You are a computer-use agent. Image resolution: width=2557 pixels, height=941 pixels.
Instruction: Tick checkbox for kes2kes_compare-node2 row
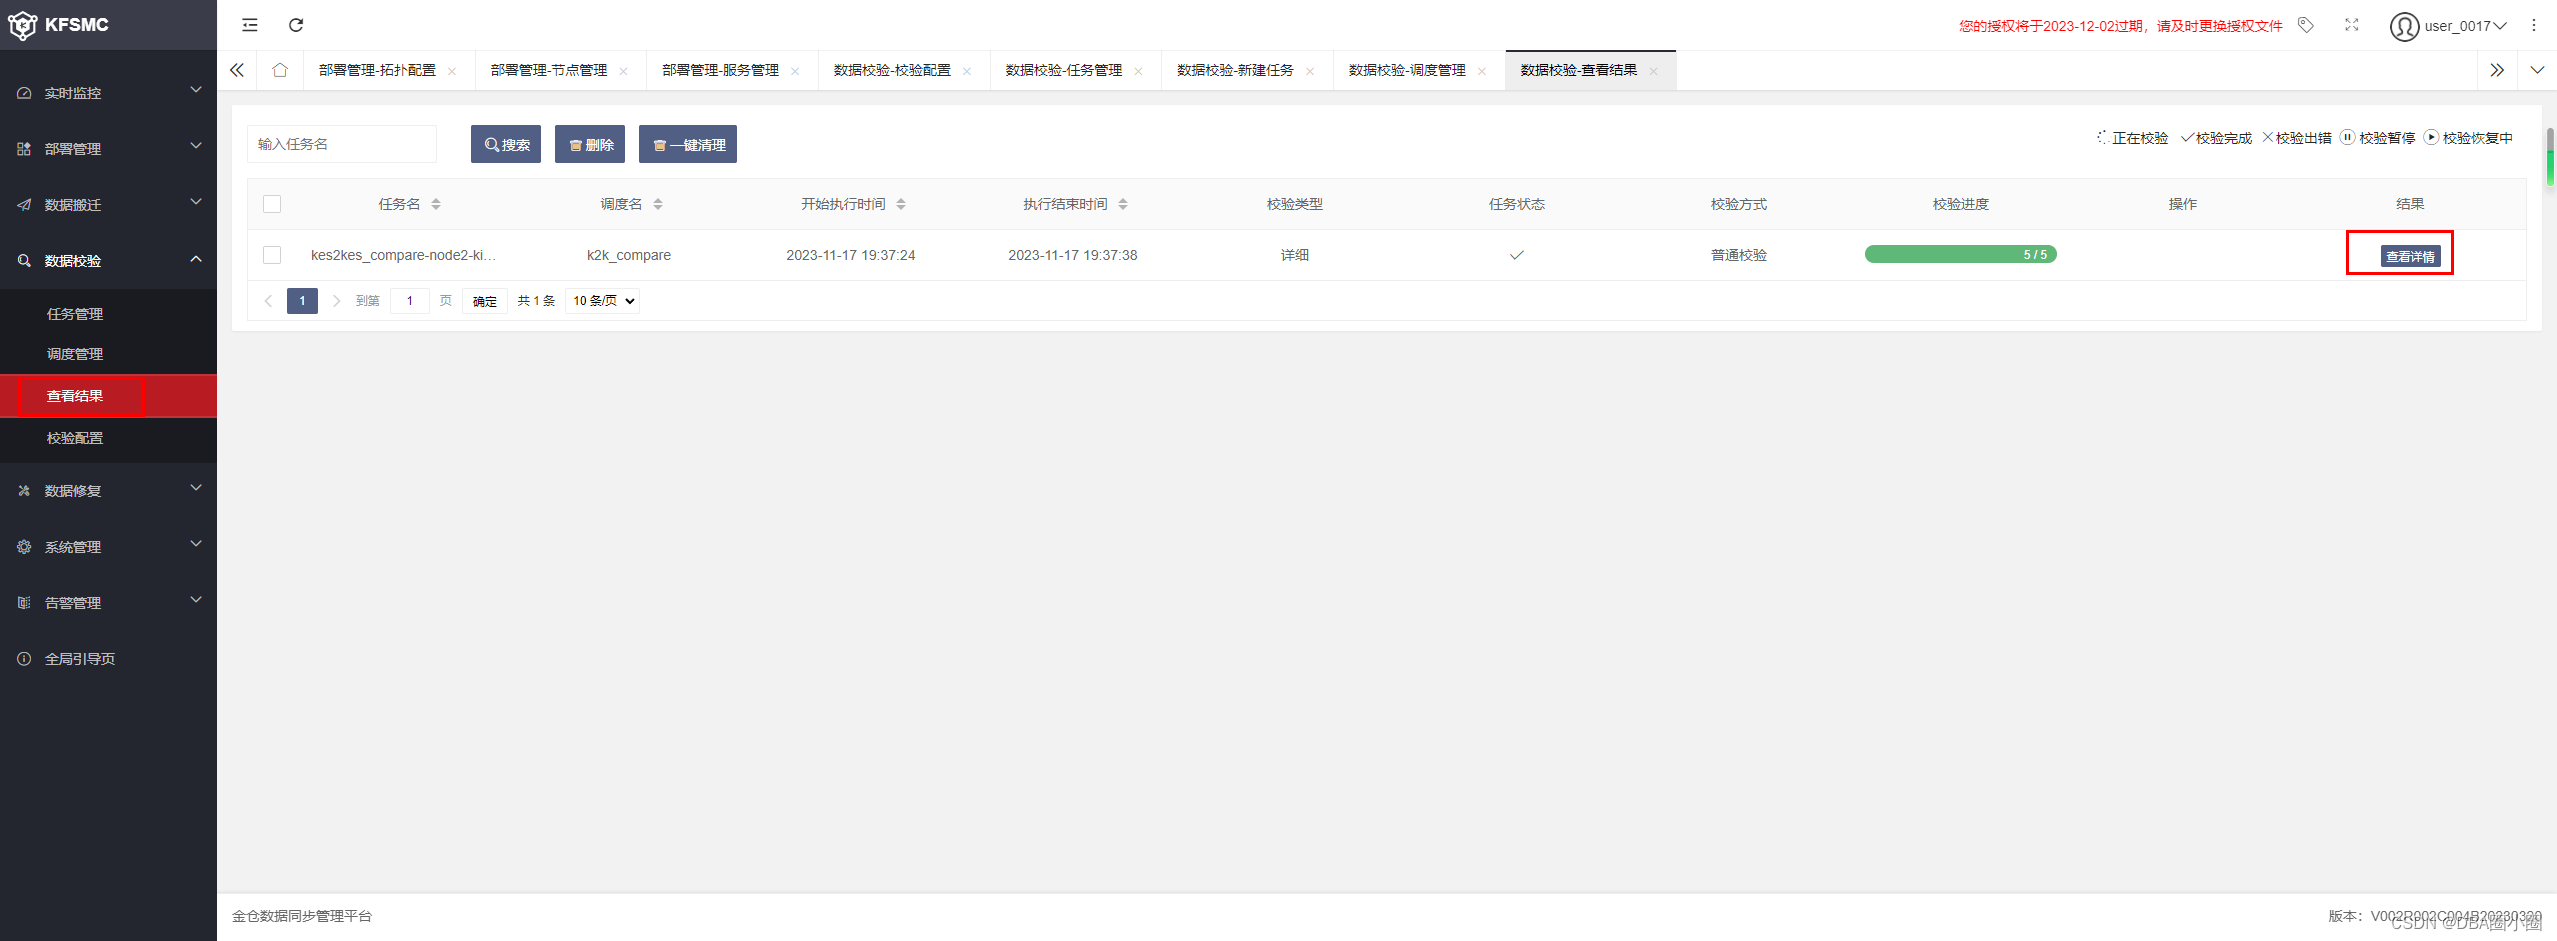tap(272, 255)
